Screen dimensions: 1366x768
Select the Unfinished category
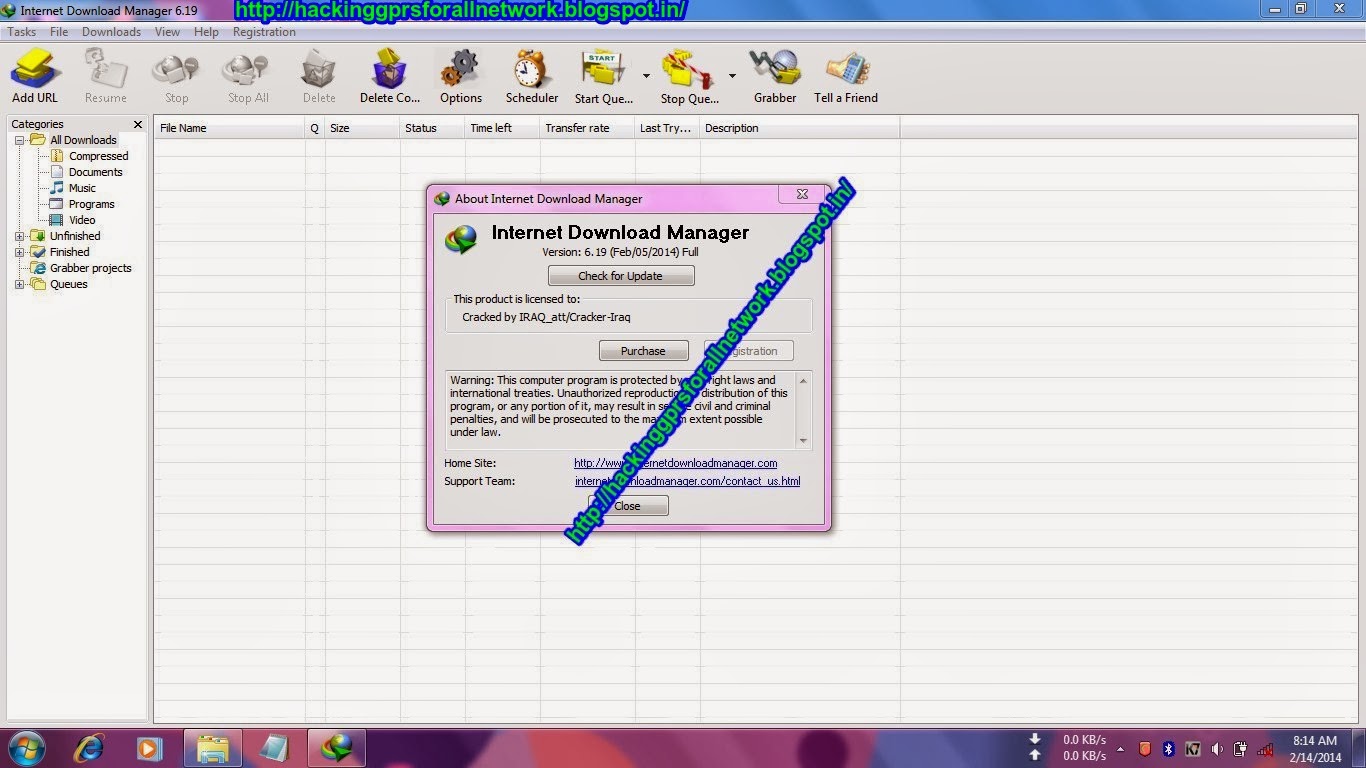pos(75,236)
